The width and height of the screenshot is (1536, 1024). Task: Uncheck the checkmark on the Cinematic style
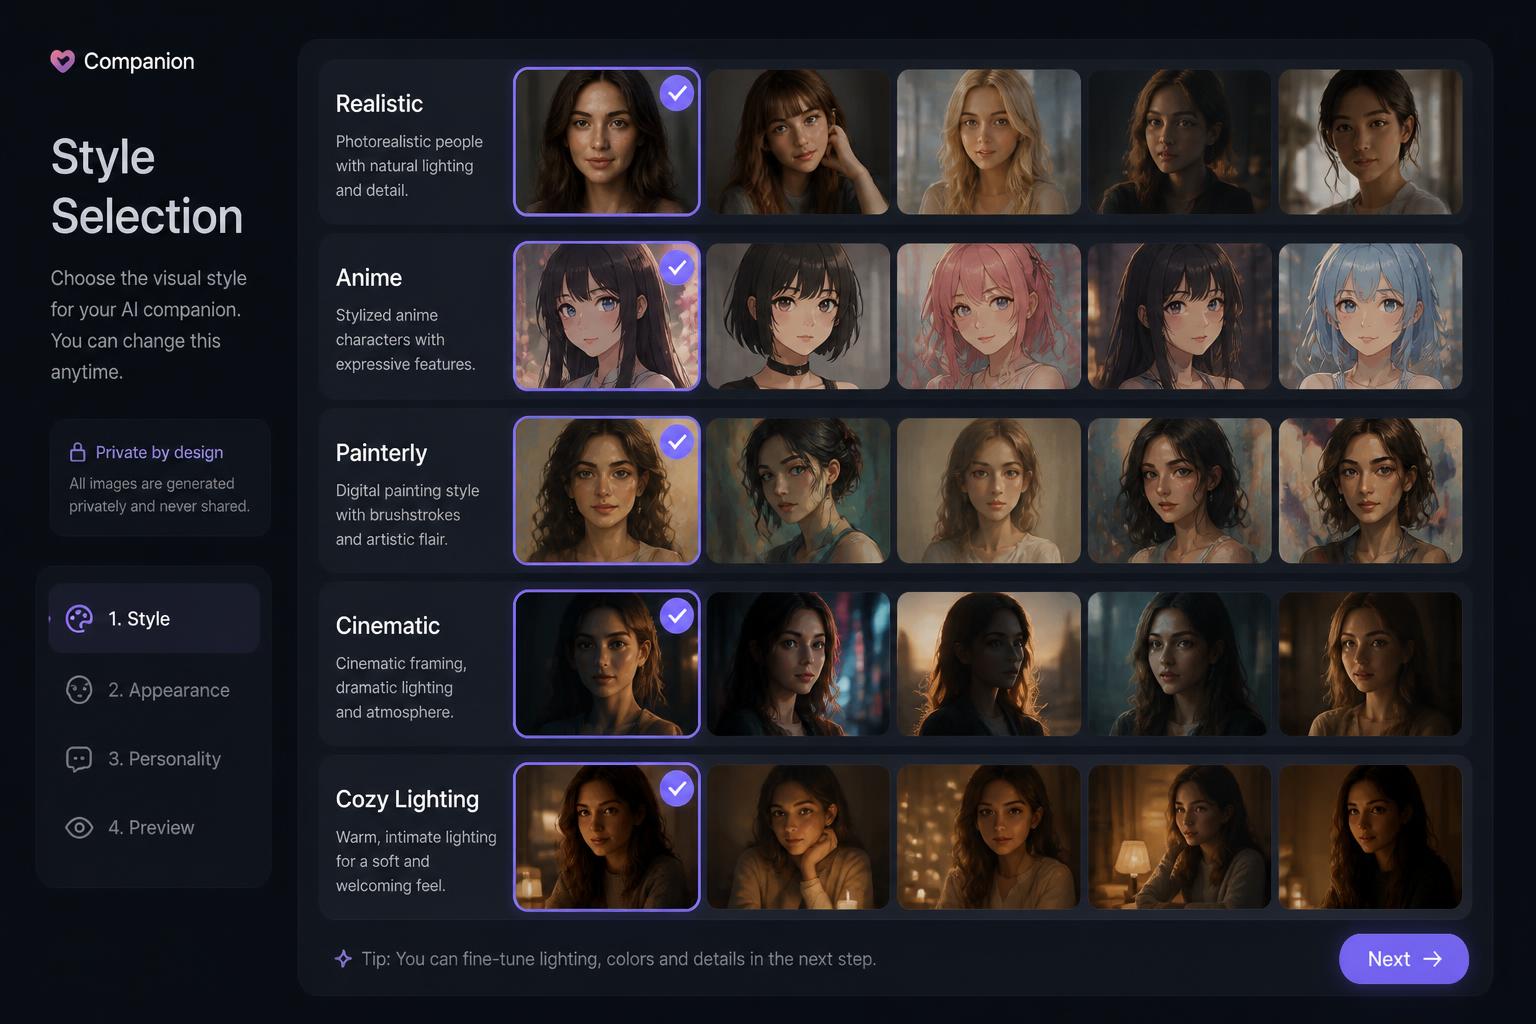[677, 615]
